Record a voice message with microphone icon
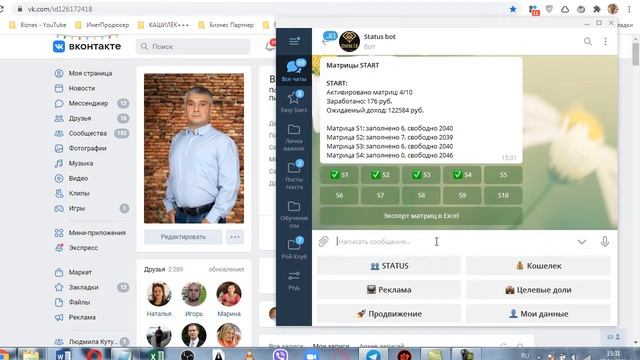Screen dimensions: 640x360 (605, 242)
